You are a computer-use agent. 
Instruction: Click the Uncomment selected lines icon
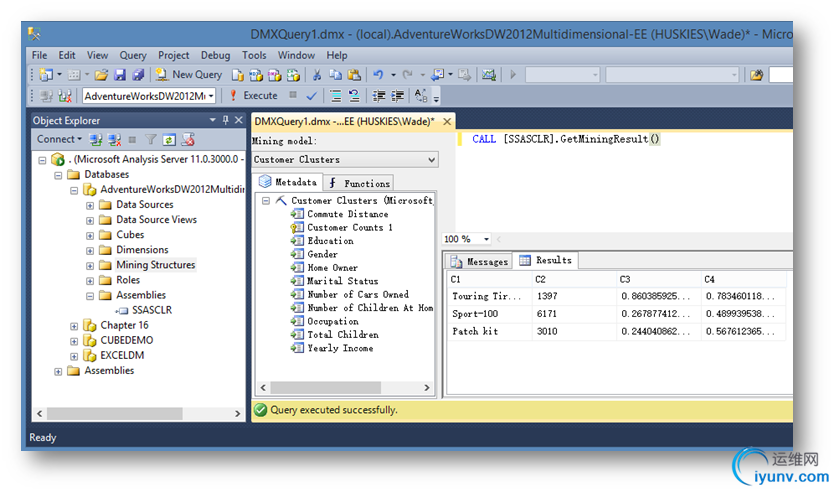(x=354, y=96)
